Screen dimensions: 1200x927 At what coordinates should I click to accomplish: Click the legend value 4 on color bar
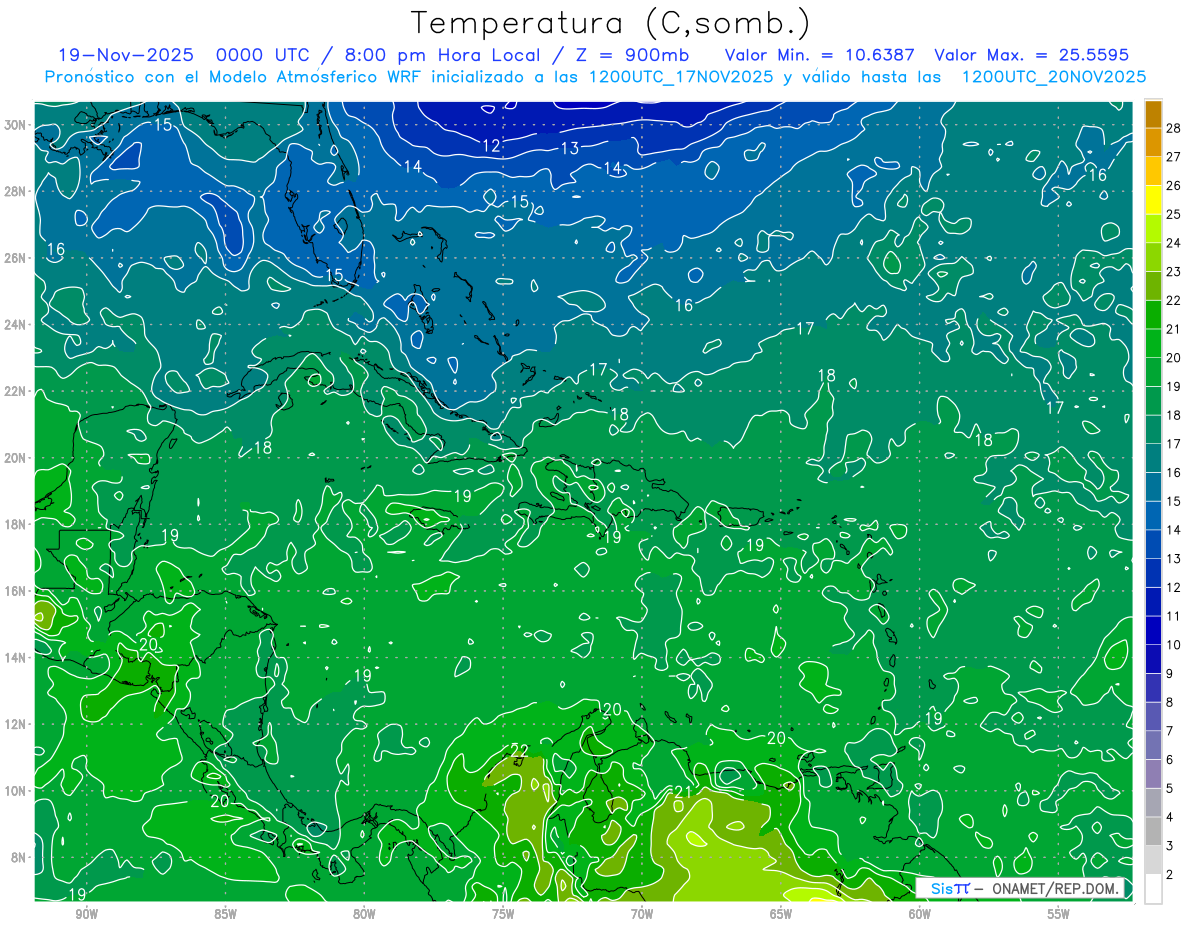pos(1169,817)
